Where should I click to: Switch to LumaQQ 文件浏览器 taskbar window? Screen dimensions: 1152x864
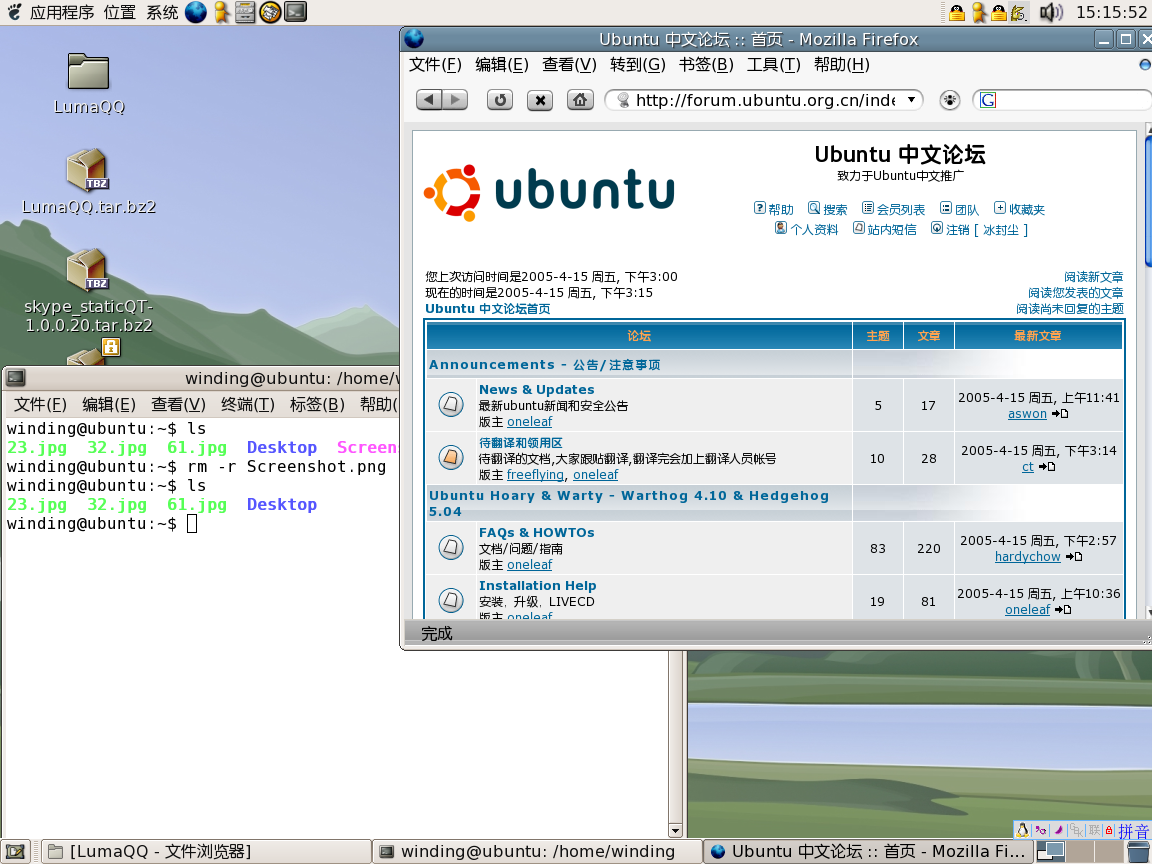pos(205,852)
